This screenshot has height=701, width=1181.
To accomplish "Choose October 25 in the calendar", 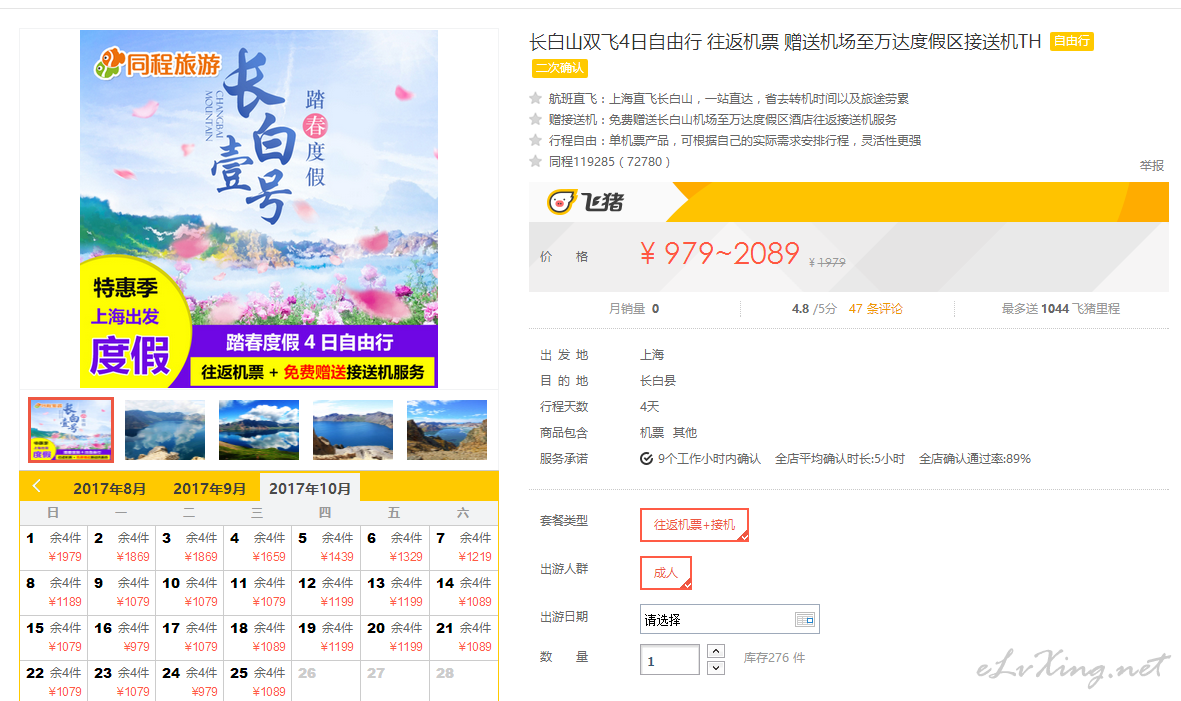I will [x=258, y=681].
